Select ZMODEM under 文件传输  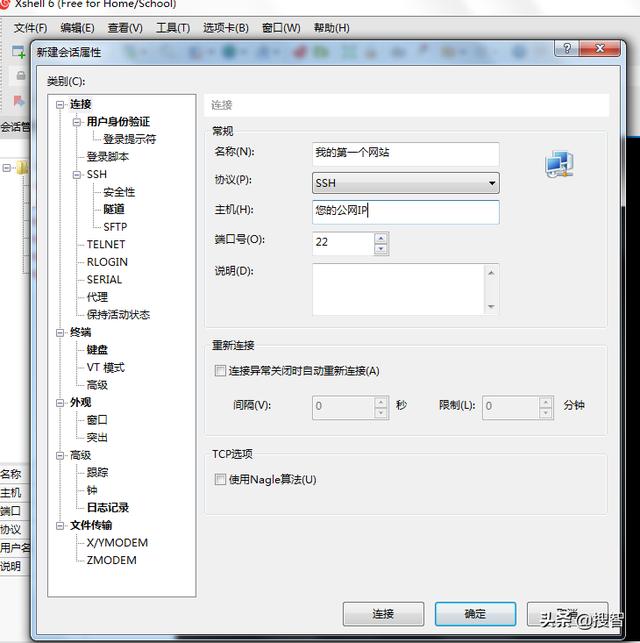coord(112,560)
